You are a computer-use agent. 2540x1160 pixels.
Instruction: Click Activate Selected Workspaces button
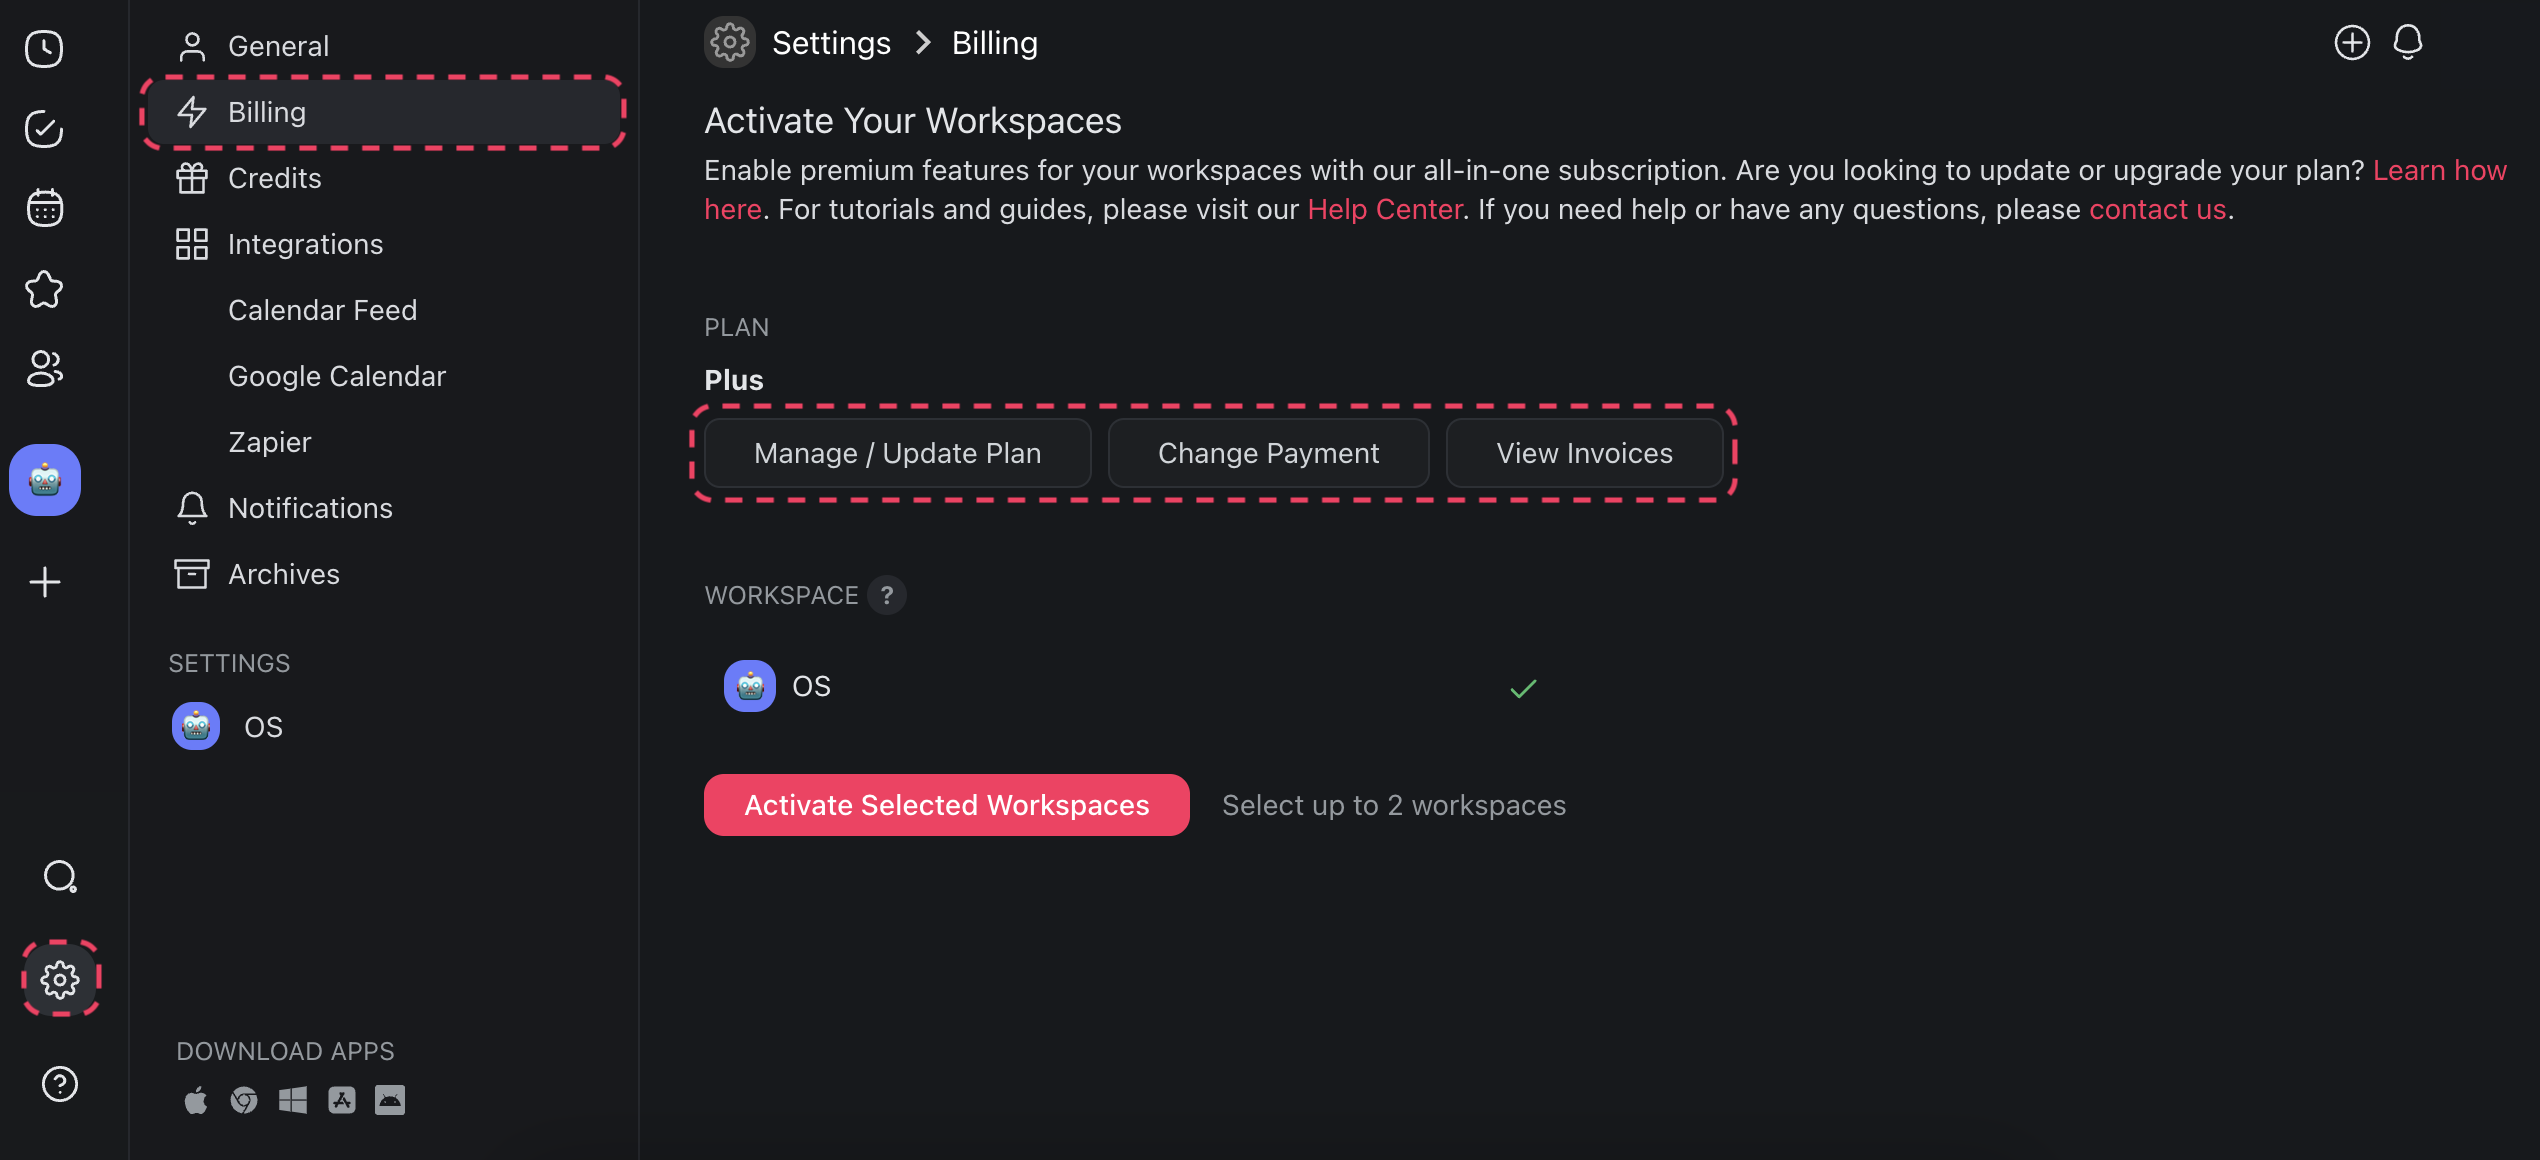tap(946, 805)
